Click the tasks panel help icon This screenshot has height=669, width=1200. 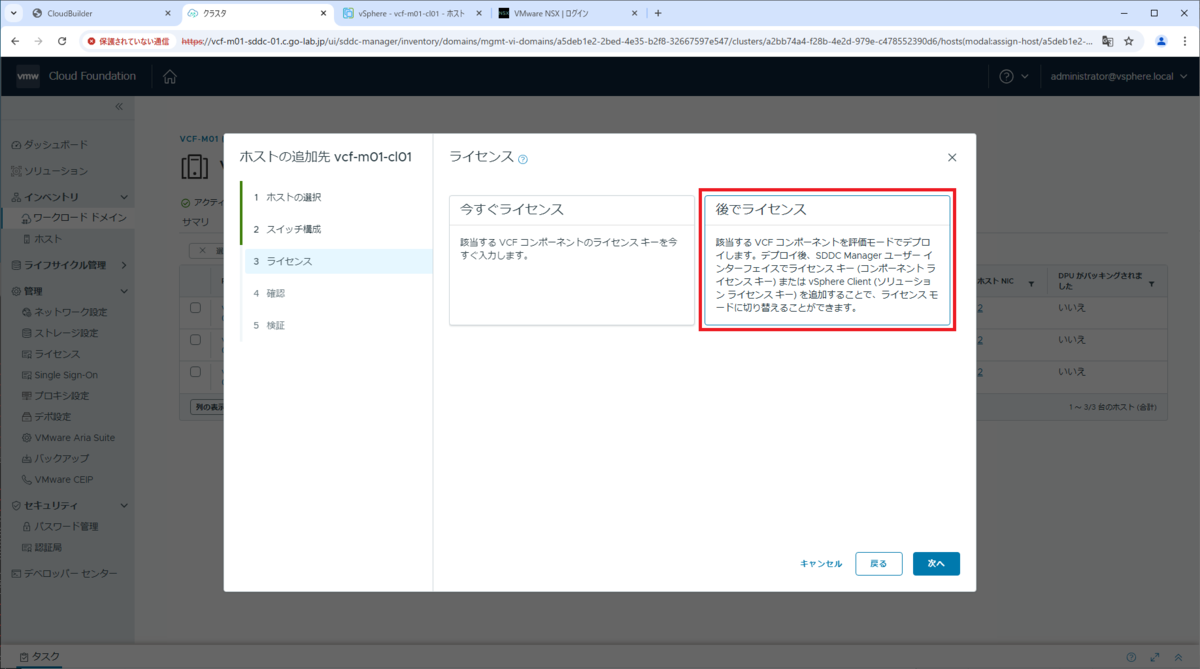pyautogui.click(x=1131, y=657)
